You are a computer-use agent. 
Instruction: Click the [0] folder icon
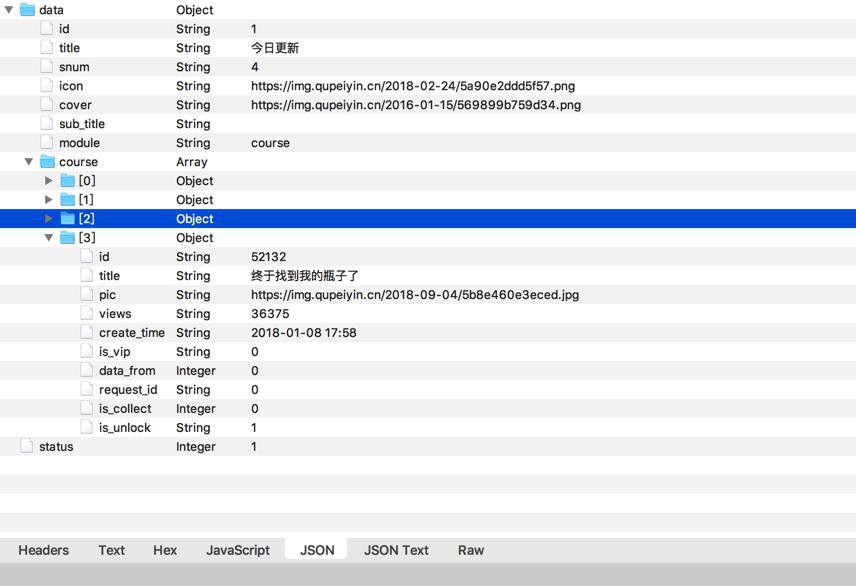click(x=67, y=181)
